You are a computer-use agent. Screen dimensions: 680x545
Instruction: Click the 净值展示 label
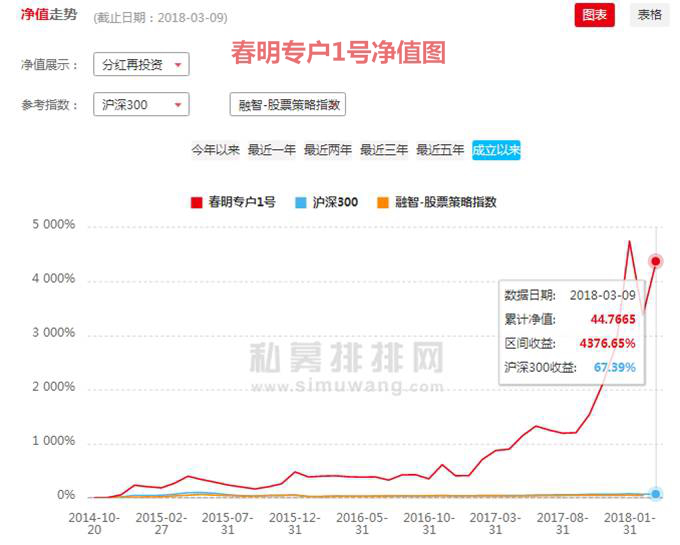(49, 65)
